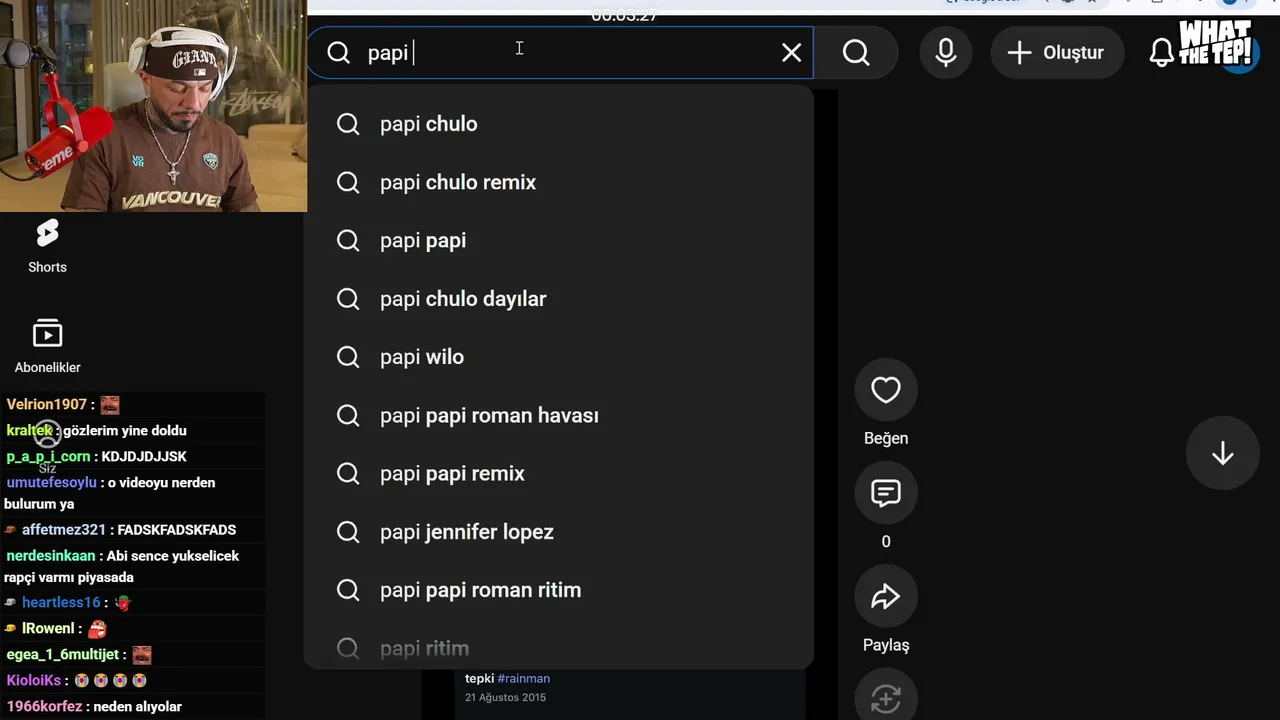This screenshot has width=1280, height=720.
Task: Click inside the search field containing "papi"
Action: [x=560, y=53]
